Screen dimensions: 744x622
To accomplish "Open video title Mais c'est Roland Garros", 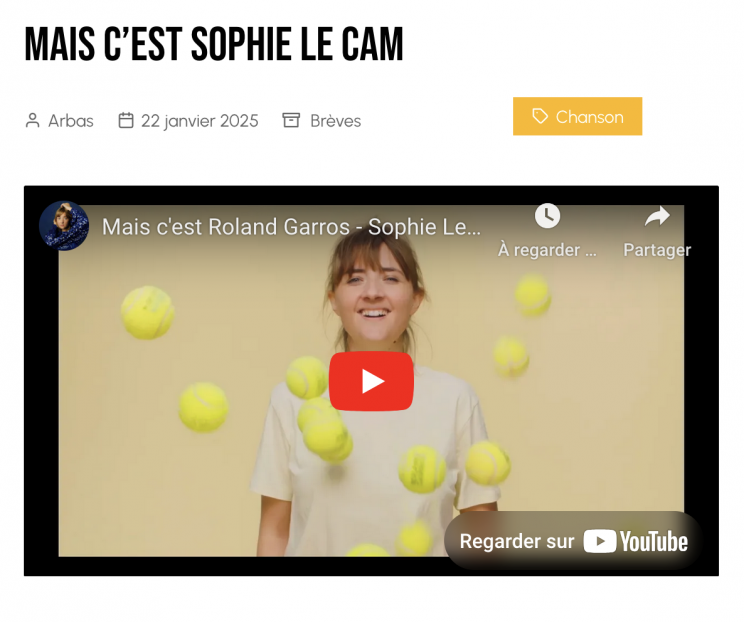I will [291, 227].
